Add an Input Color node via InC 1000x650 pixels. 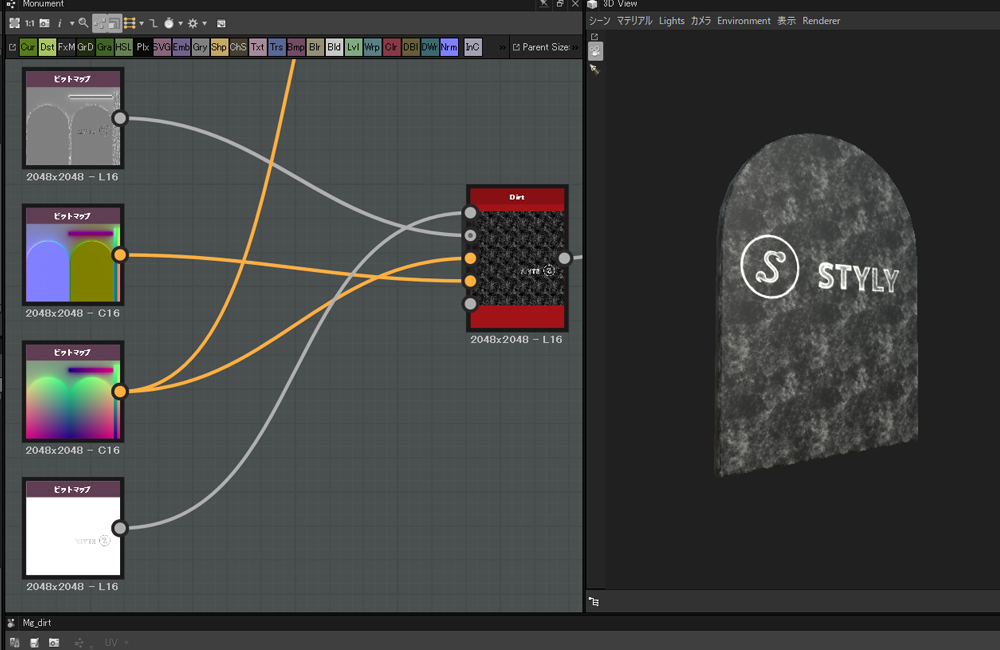[473, 47]
